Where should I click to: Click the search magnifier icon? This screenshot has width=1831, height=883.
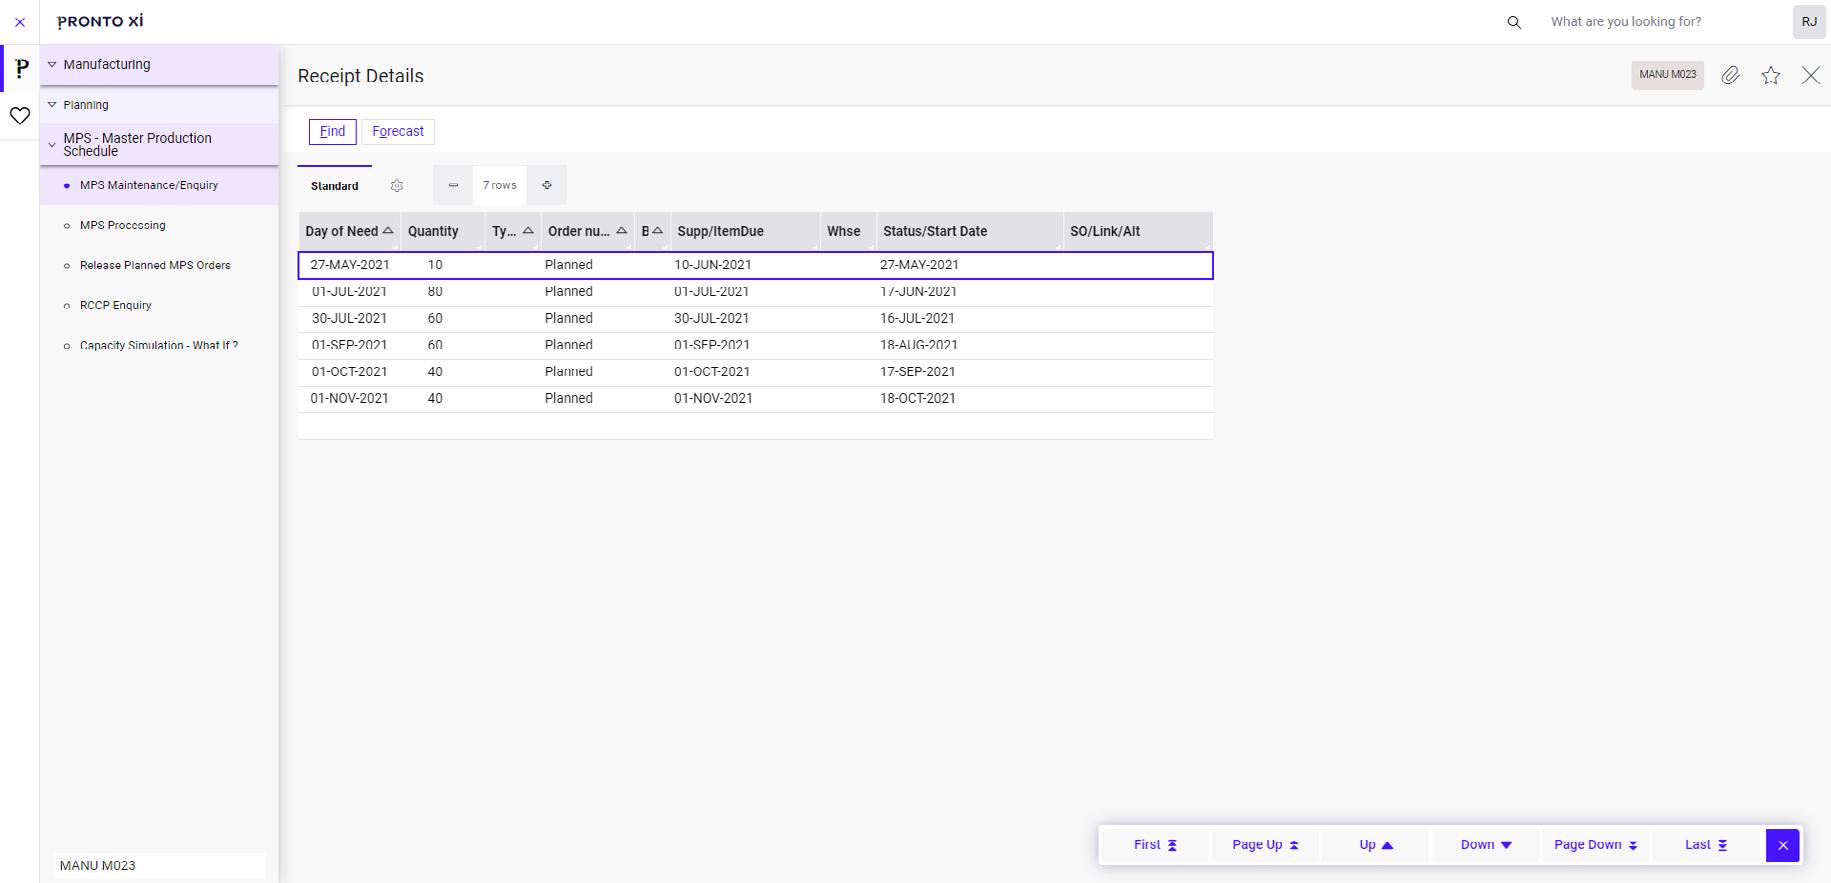1514,22
